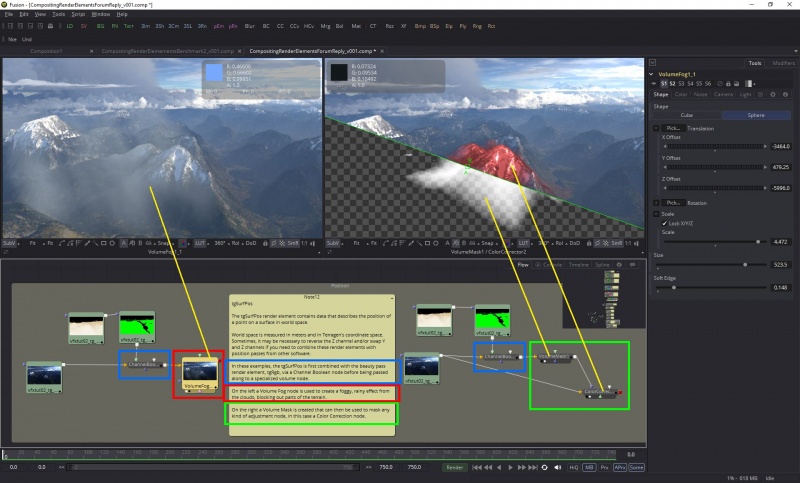Open the chat bubble icon in Flow panel header
Viewport: 800px width, 483px height.
(633, 265)
